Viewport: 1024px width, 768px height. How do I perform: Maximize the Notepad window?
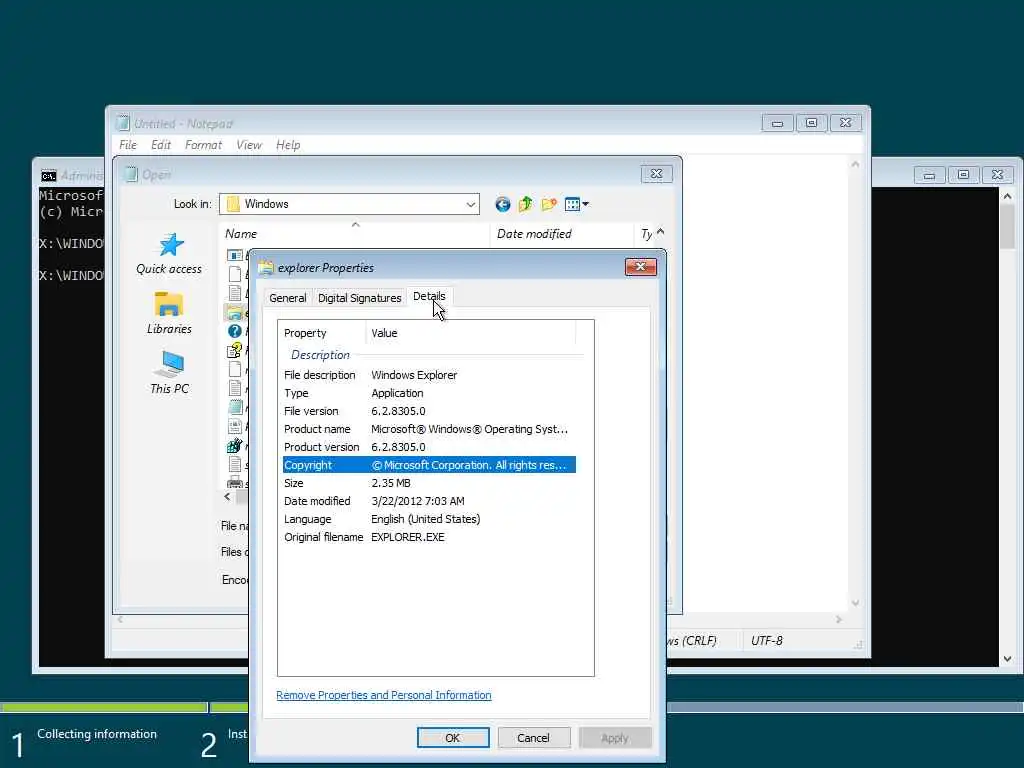(811, 123)
